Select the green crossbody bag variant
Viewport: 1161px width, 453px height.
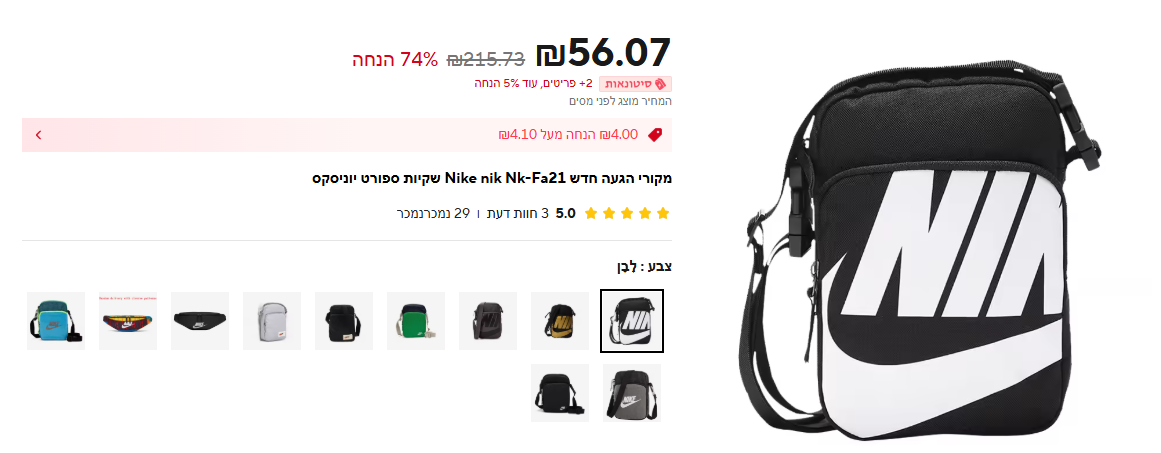[416, 321]
